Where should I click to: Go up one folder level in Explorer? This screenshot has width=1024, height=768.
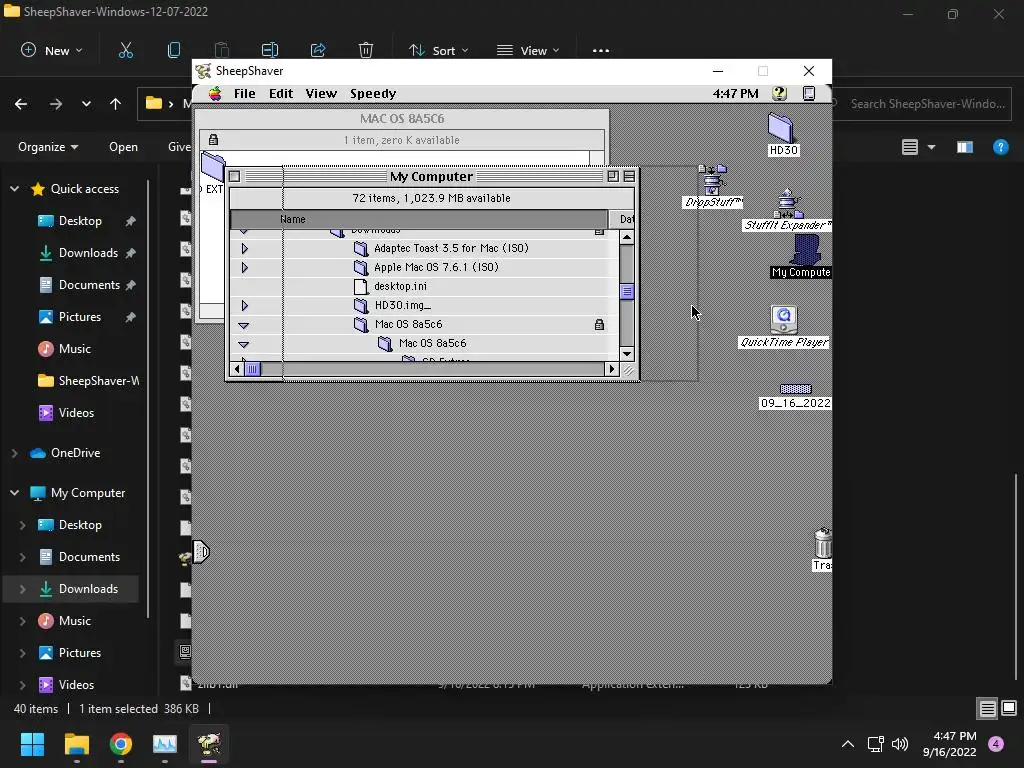coord(116,104)
